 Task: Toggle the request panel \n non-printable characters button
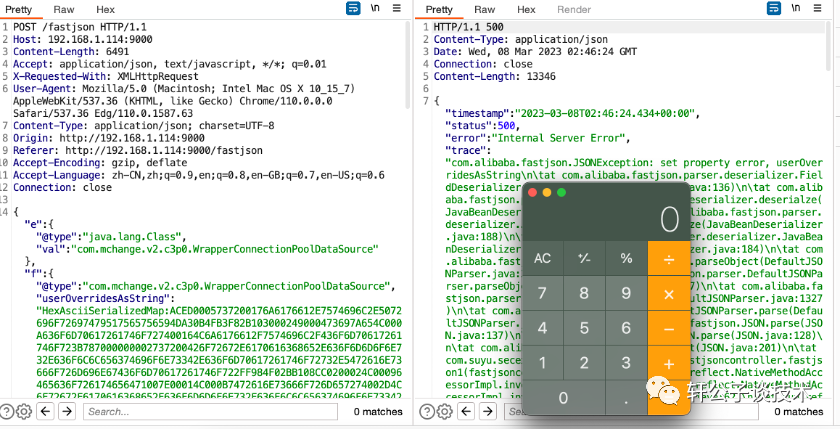[x=376, y=9]
